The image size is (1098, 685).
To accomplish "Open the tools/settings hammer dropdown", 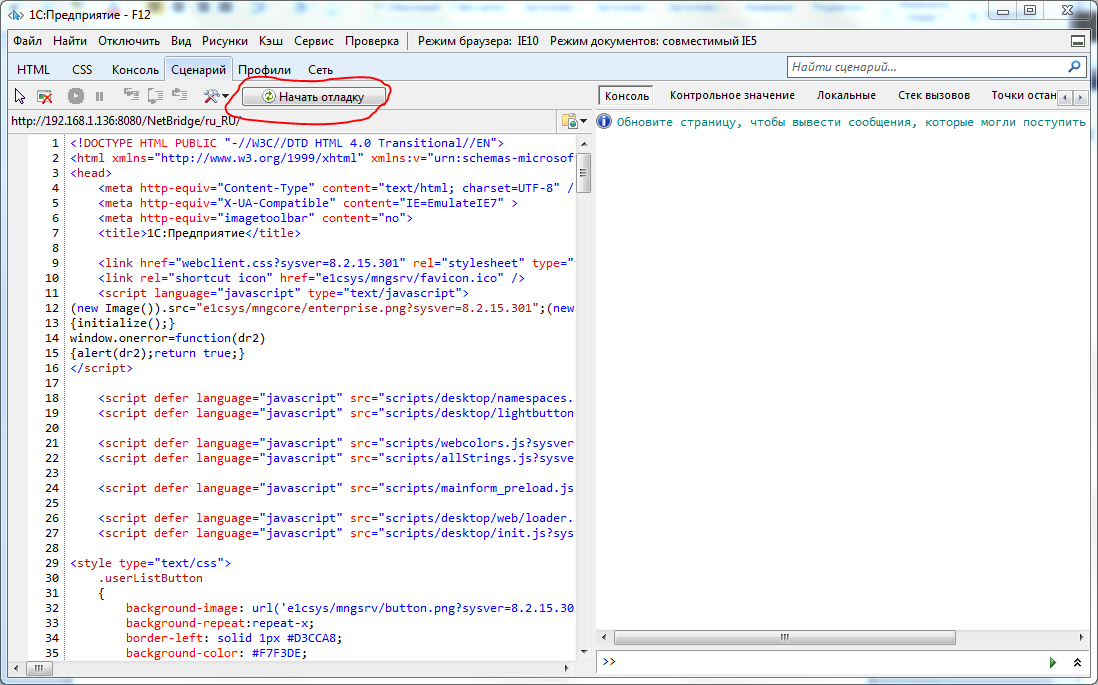I will point(216,96).
